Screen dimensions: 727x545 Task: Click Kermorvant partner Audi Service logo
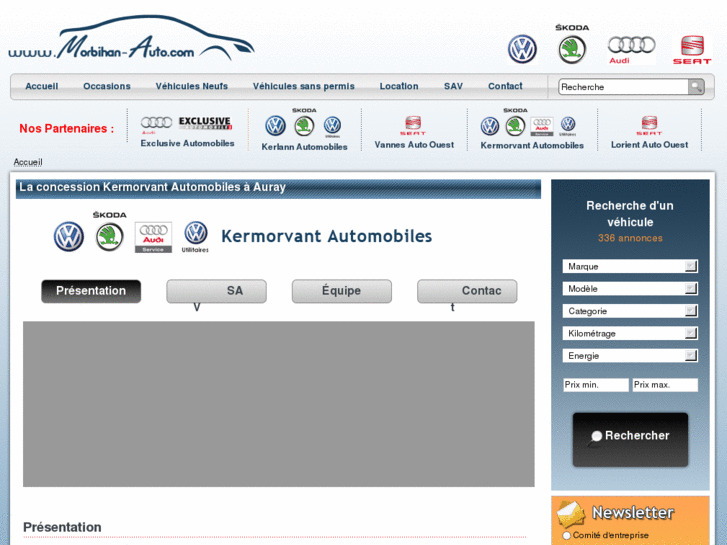542,127
